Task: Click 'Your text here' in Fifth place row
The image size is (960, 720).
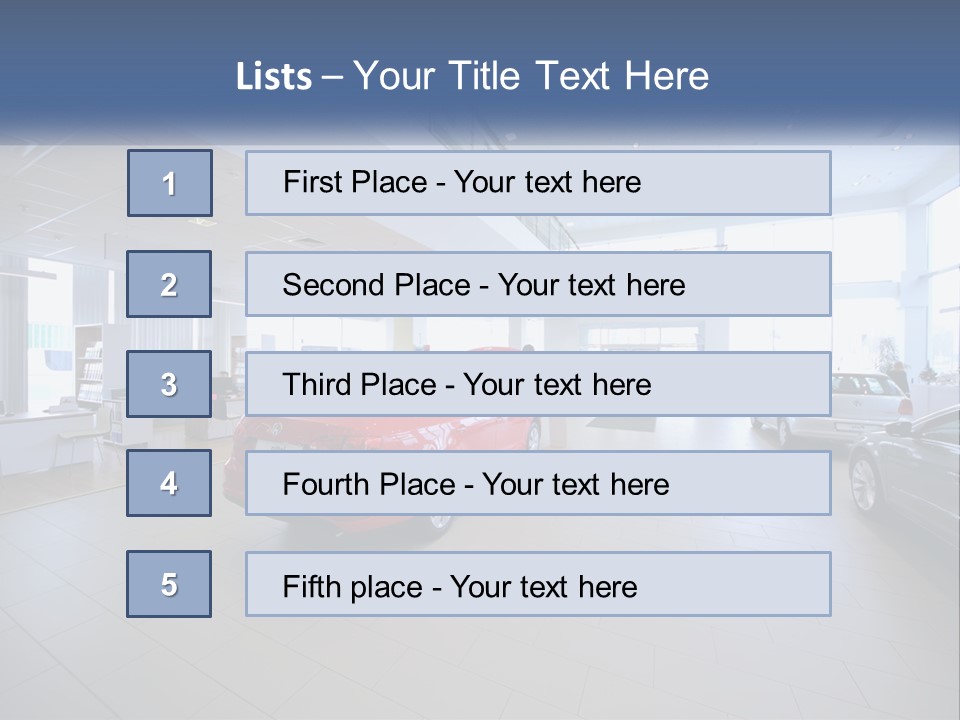Action: click(543, 586)
